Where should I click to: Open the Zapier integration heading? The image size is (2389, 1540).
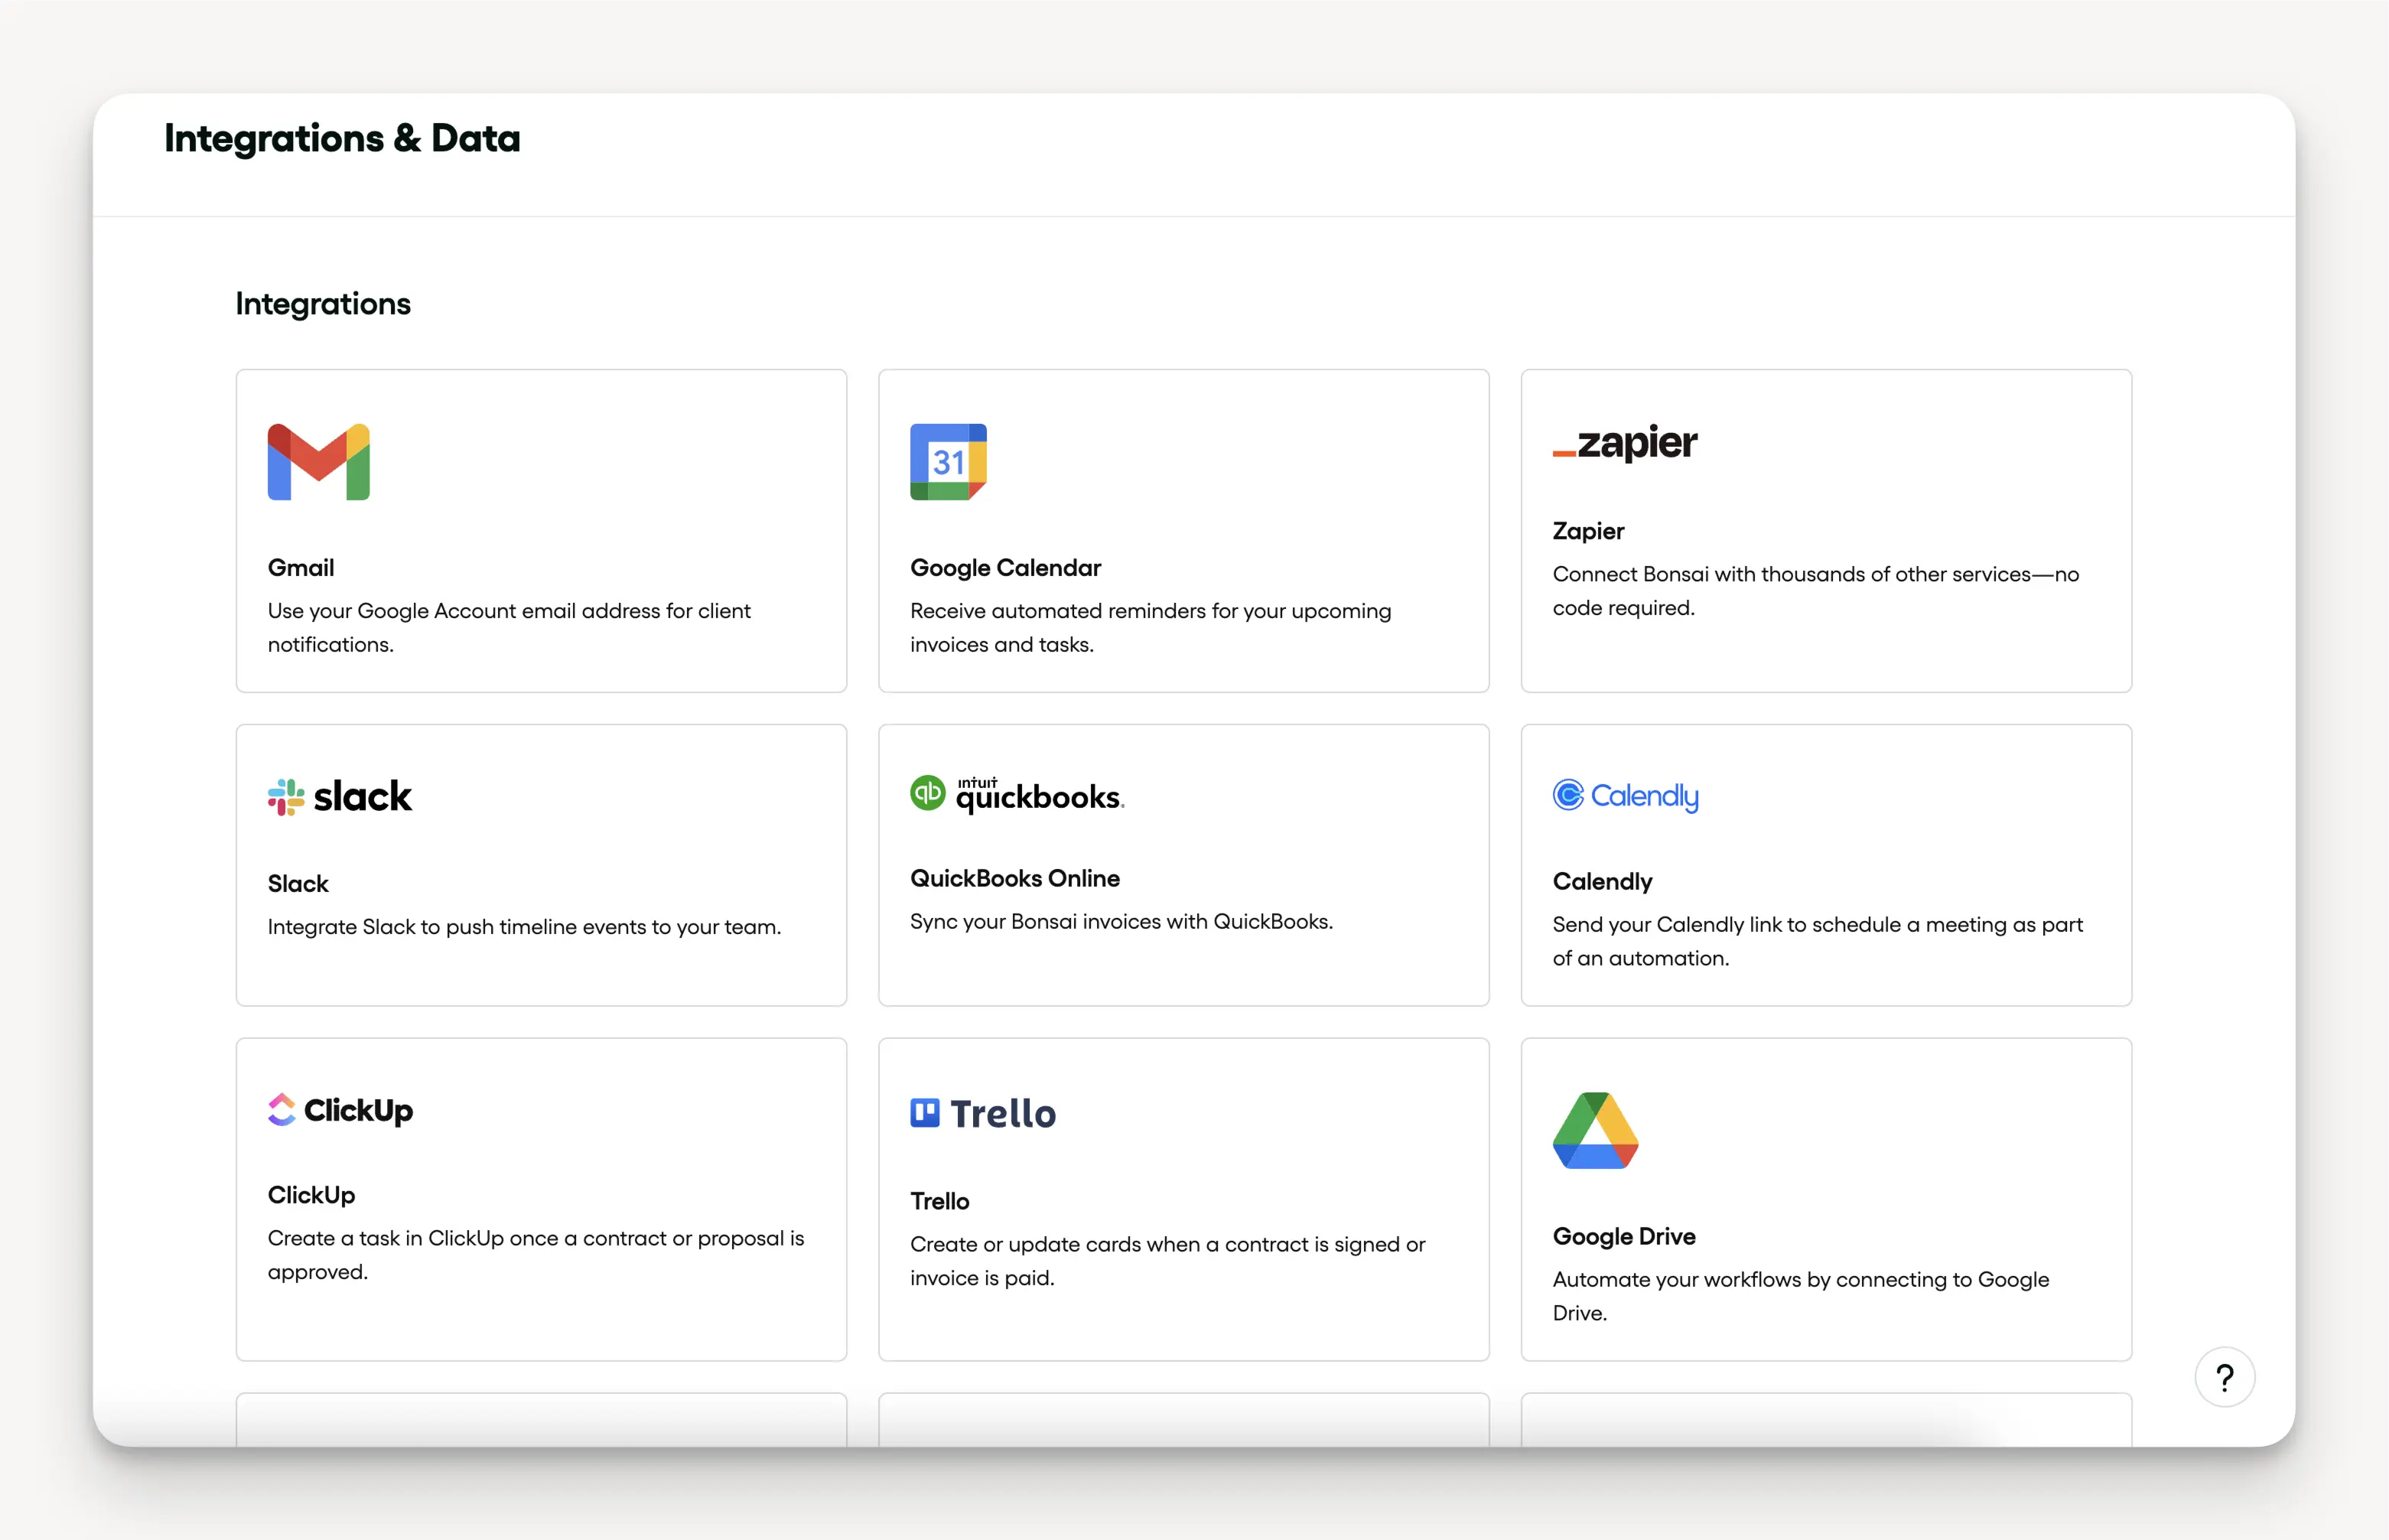(1588, 531)
